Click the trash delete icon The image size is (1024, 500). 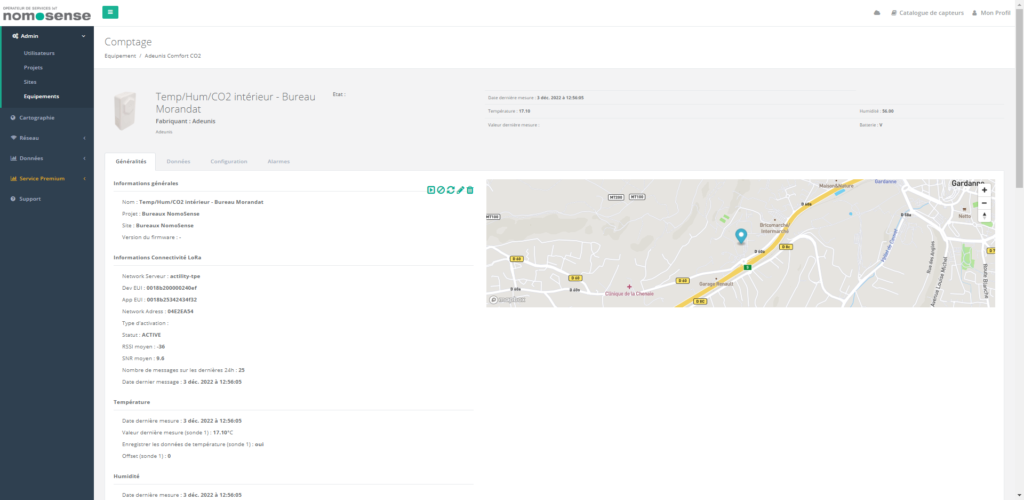pyautogui.click(x=470, y=190)
